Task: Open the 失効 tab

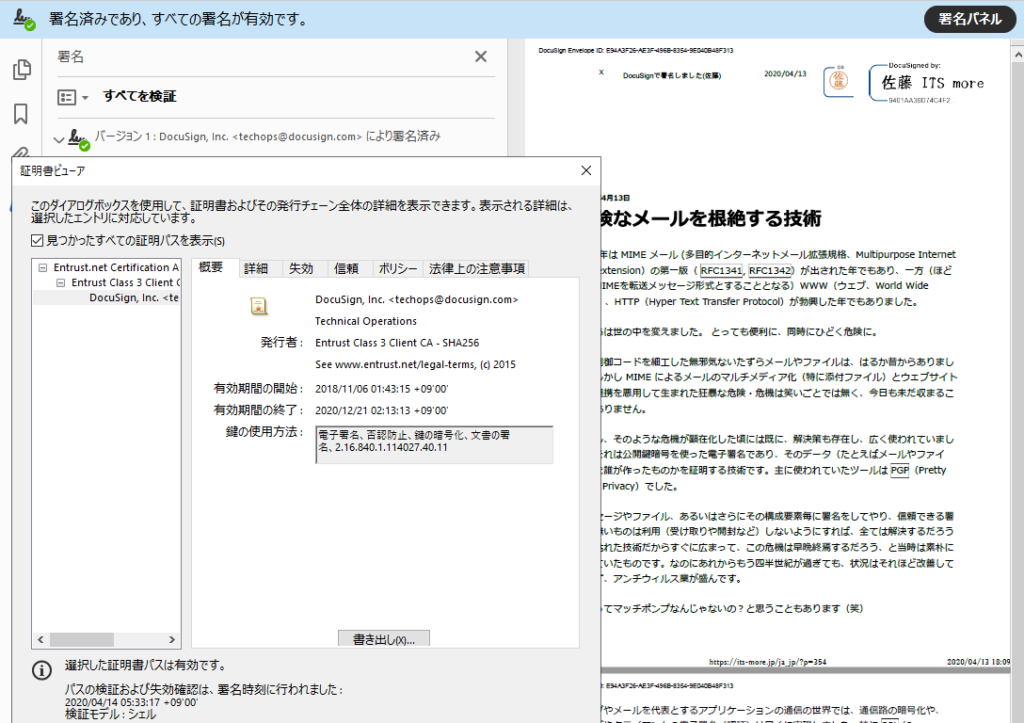Action: (x=301, y=268)
